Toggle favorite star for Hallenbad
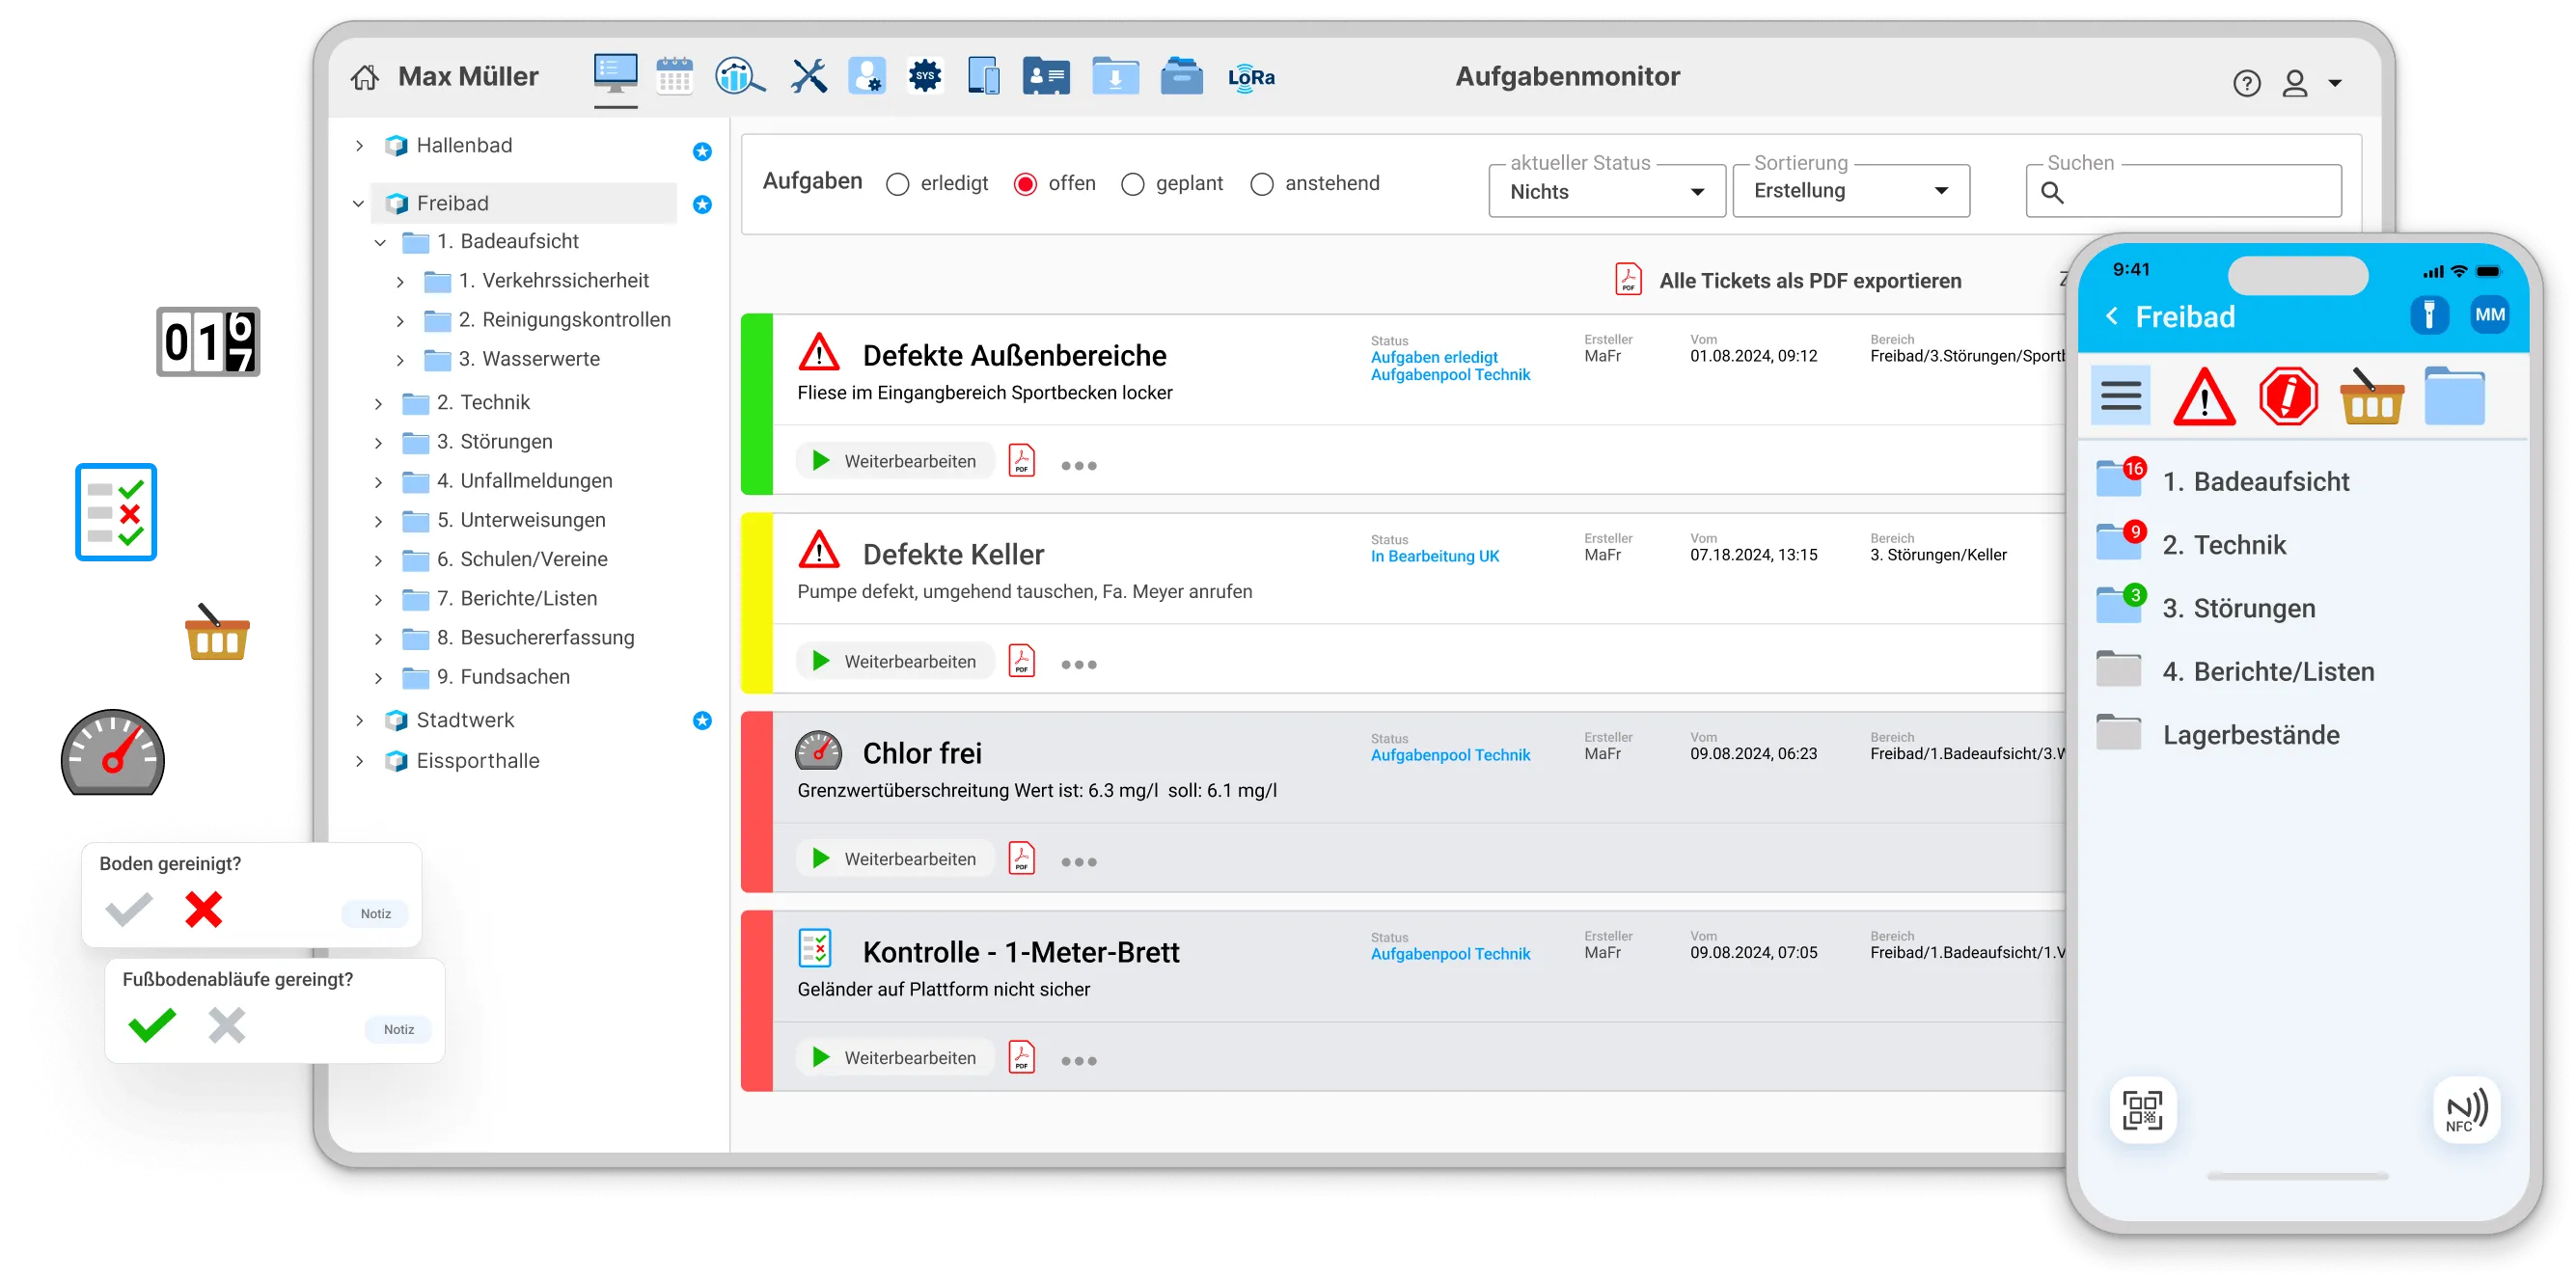Viewport: 2576px width, 1279px height. point(702,151)
